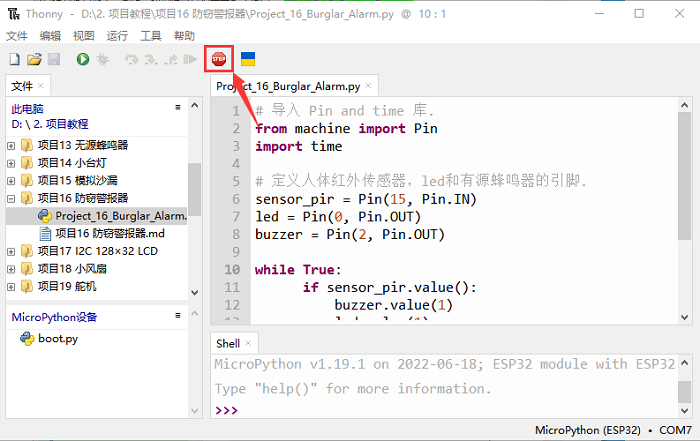Collapse the 项目16 防窃警报器 folder
This screenshot has width=700, height=441.
coord(12,198)
